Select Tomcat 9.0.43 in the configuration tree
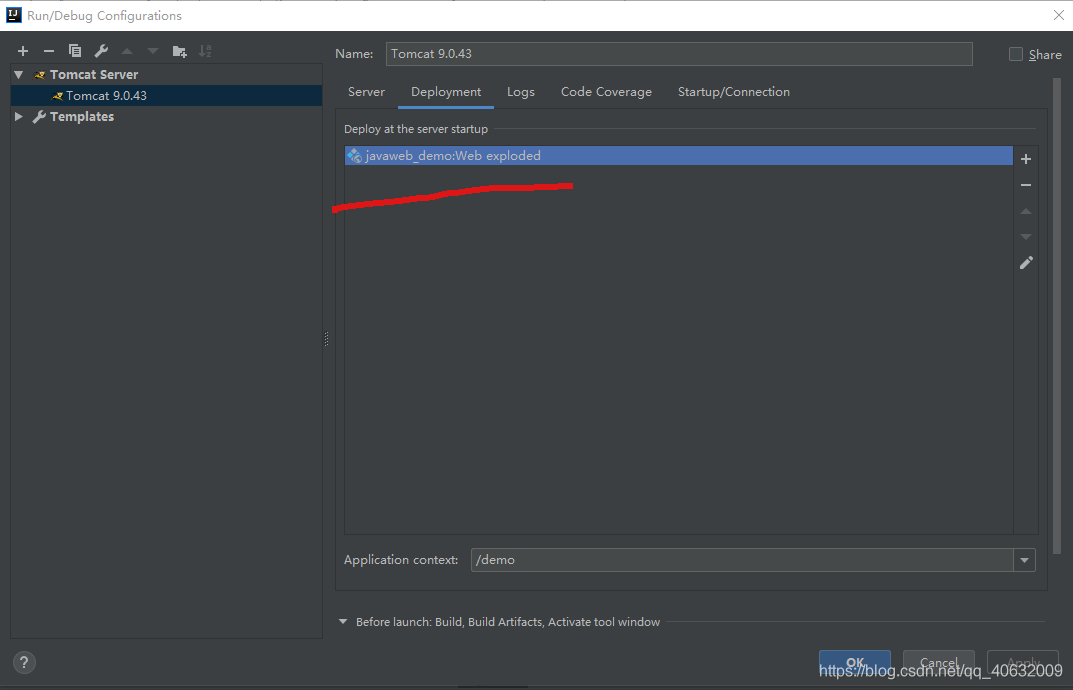 pos(166,95)
